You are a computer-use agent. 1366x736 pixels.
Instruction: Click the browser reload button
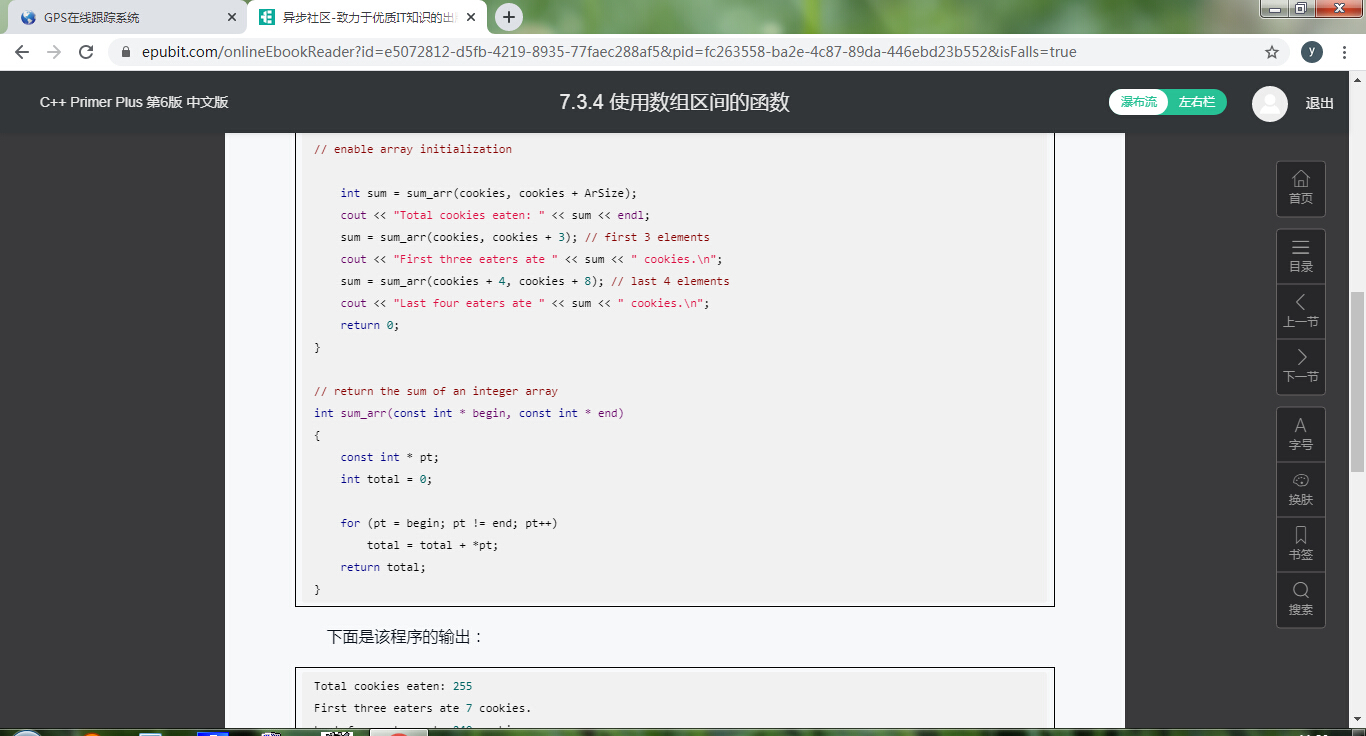[x=86, y=52]
